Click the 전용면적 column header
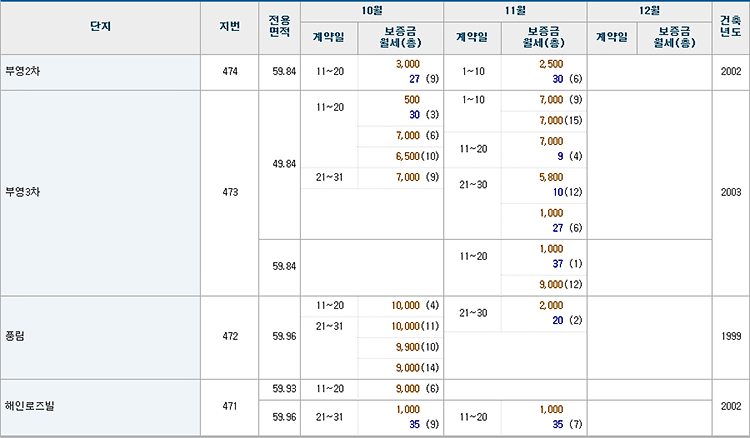The width and height of the screenshot is (750, 438). (x=279, y=28)
